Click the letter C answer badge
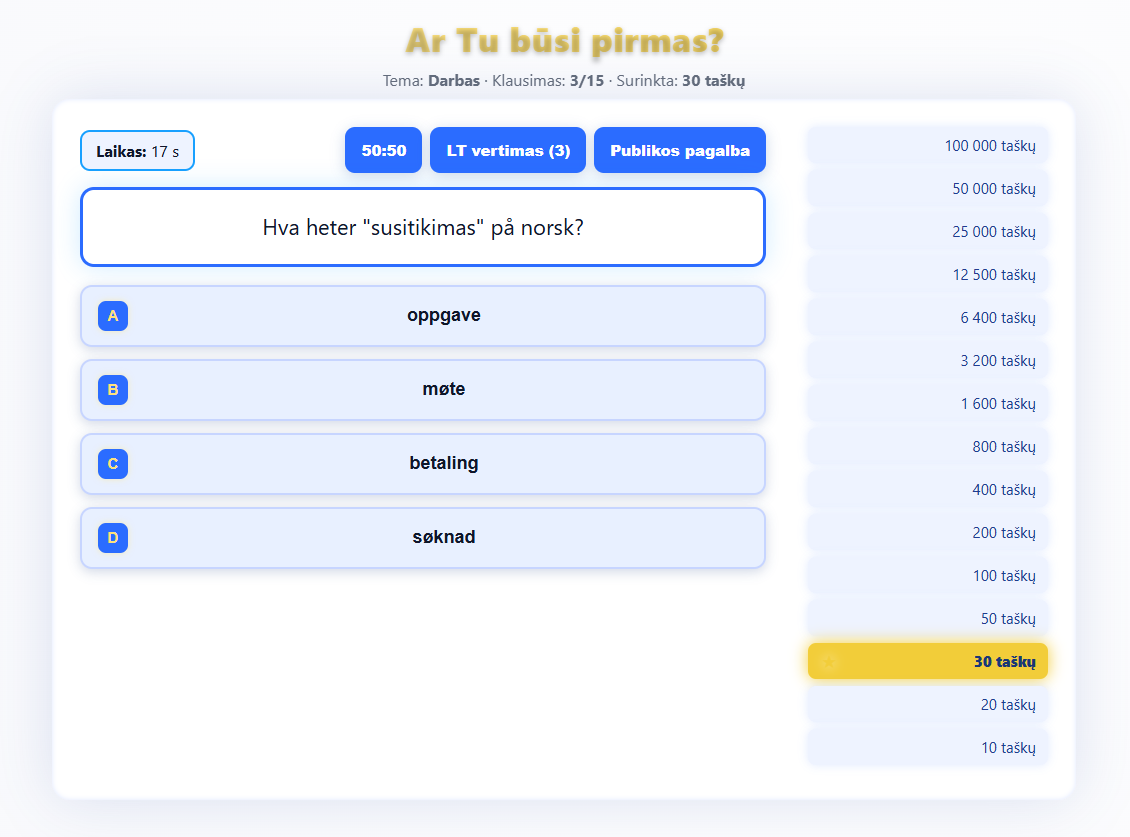 pos(113,464)
